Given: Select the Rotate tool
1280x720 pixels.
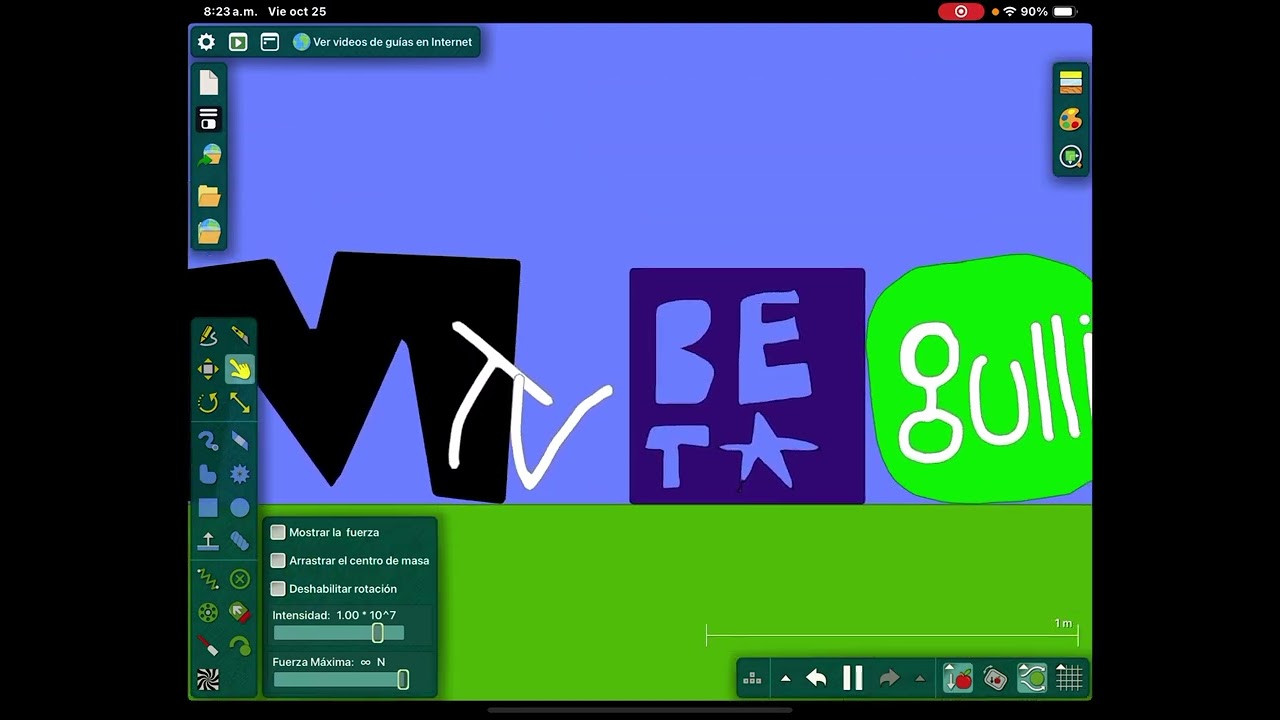Looking at the screenshot, I should coord(208,402).
